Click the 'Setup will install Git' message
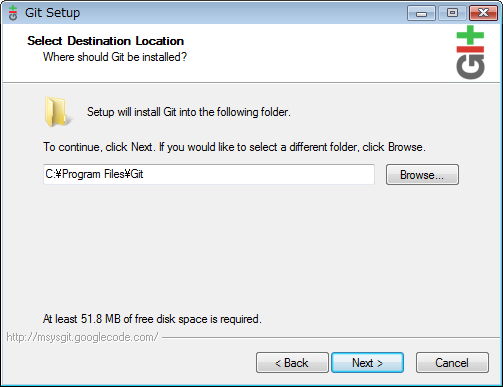Viewport: 503px width, 387px height. pos(189,112)
